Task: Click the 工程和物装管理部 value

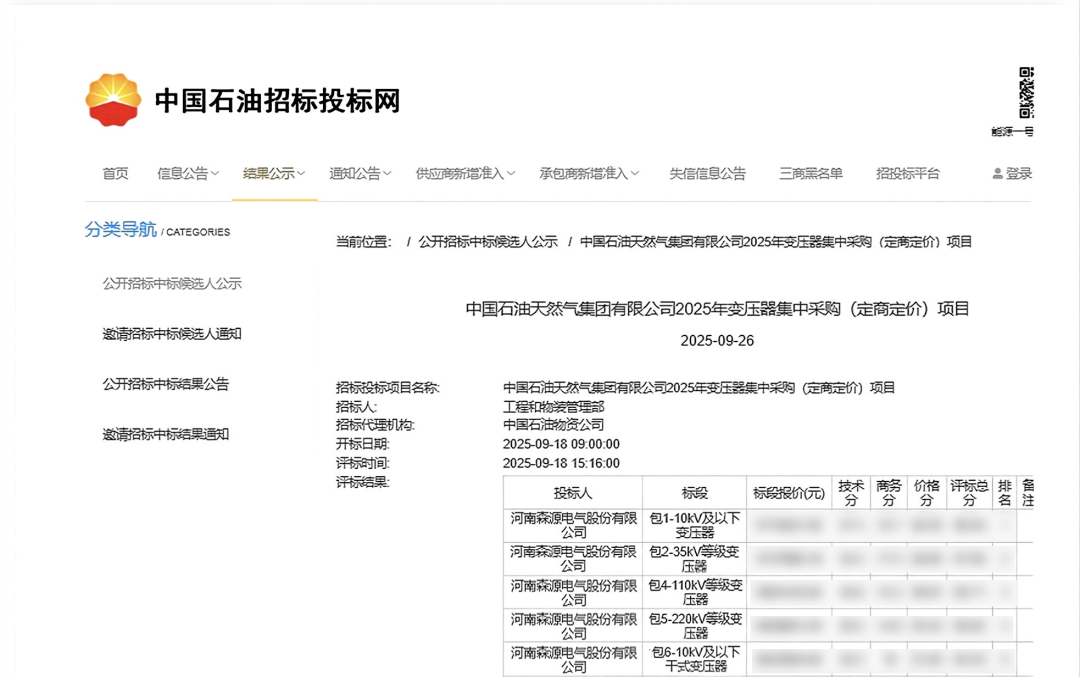Action: pos(554,407)
